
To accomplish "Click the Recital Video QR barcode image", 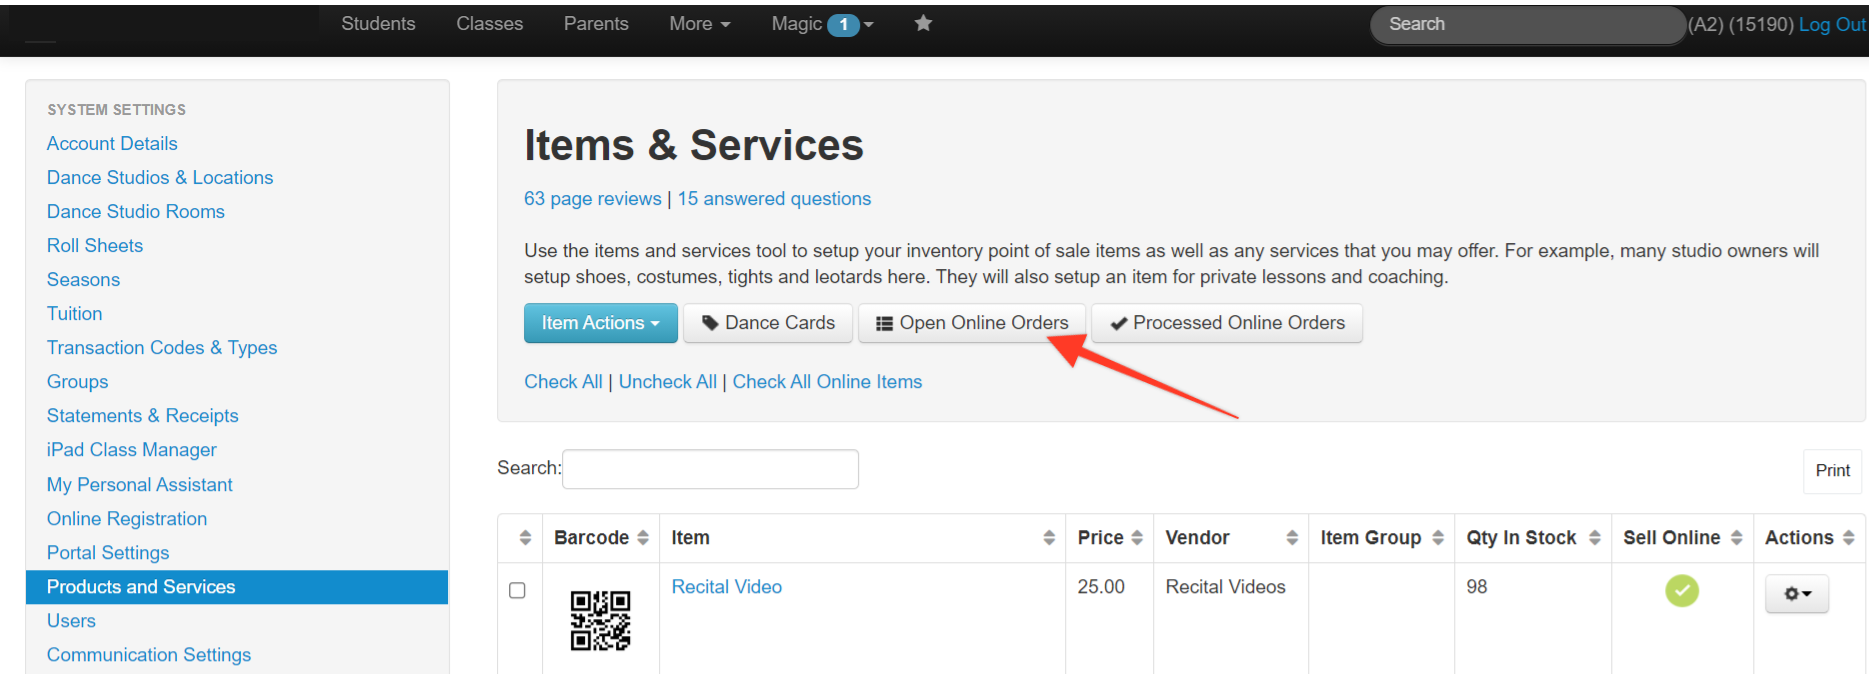I will 600,620.
